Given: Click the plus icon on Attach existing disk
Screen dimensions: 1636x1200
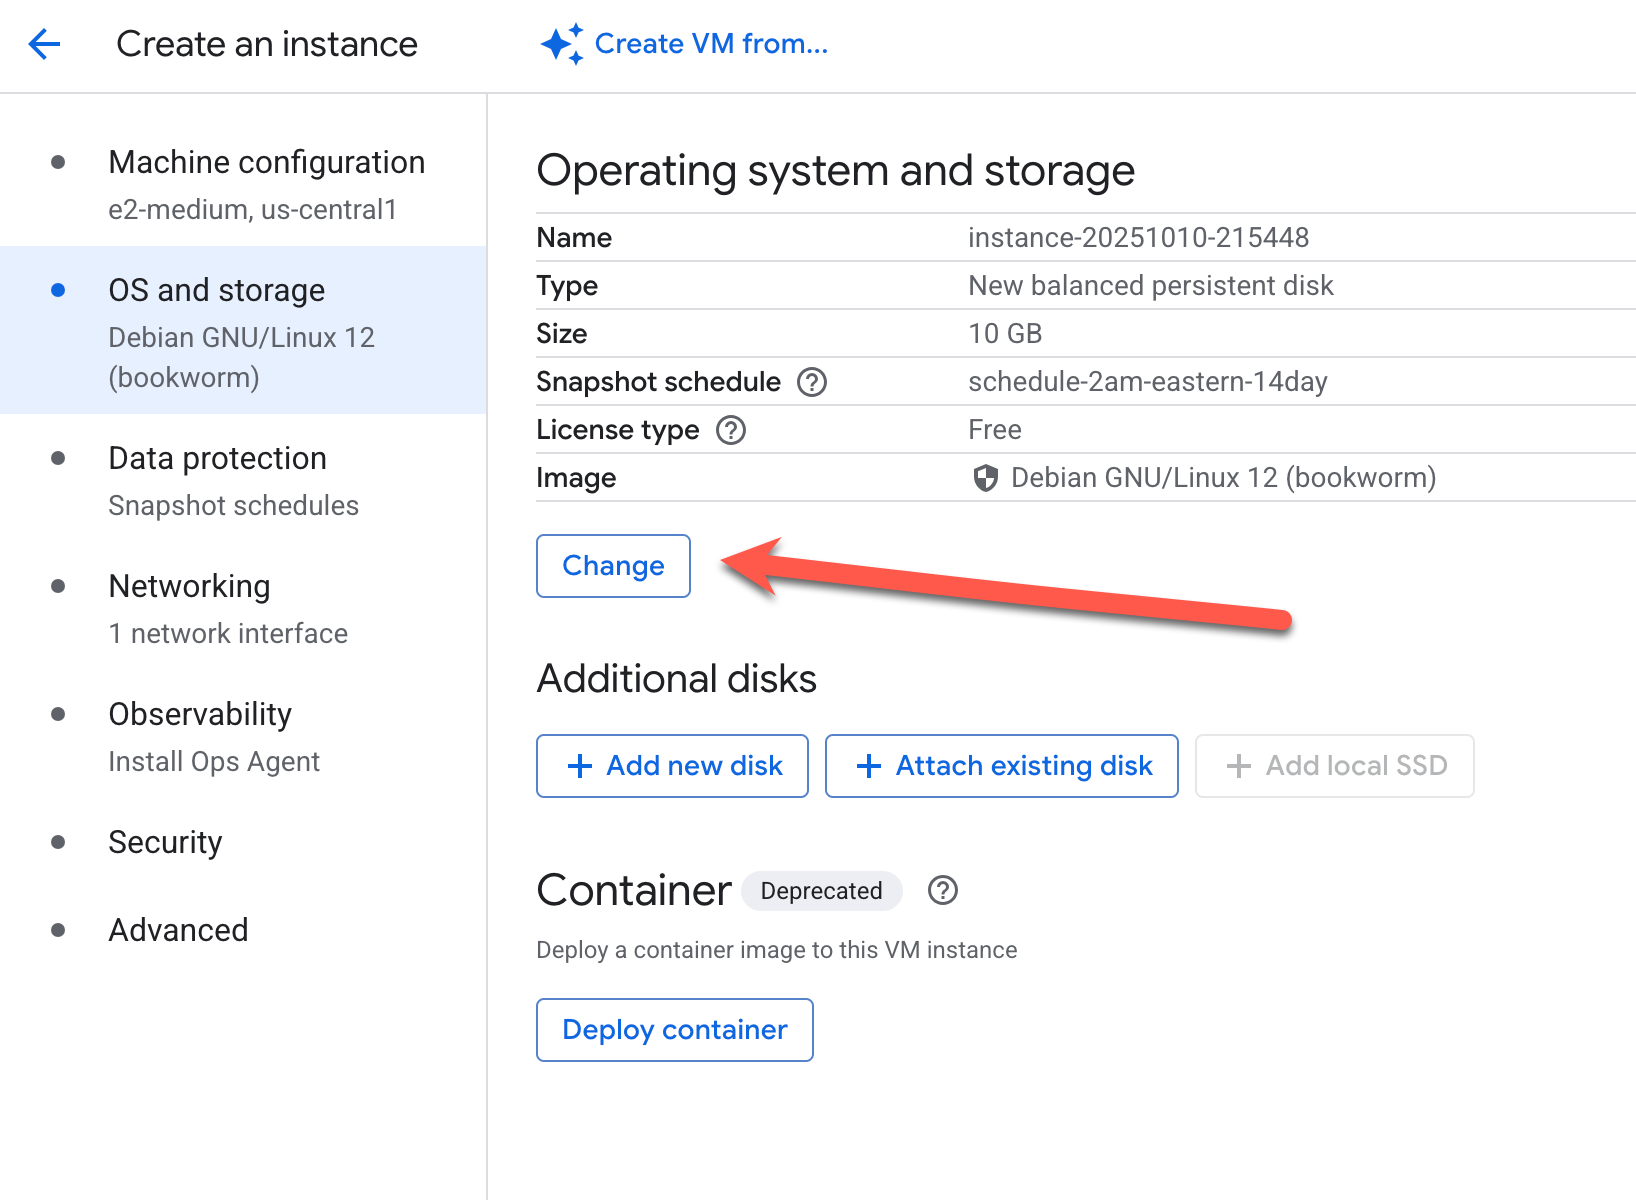Looking at the screenshot, I should click(x=868, y=766).
